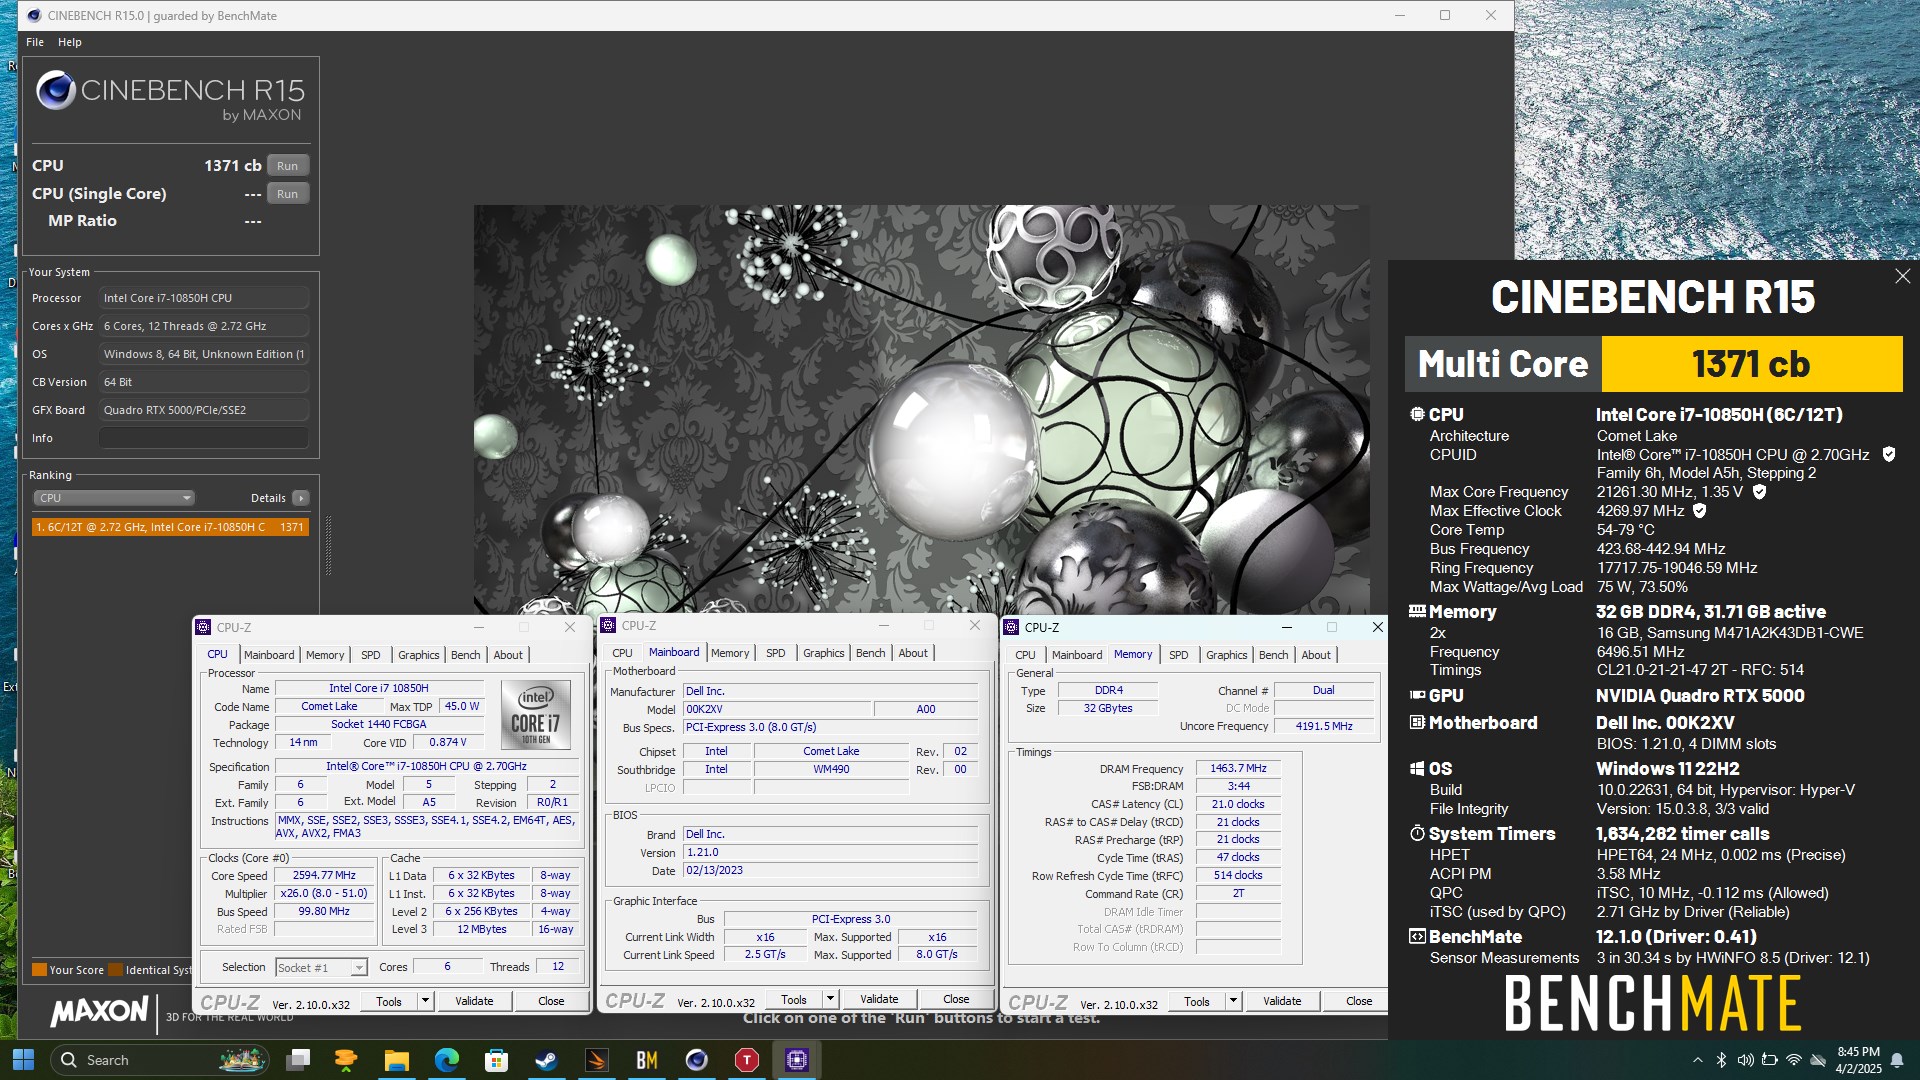This screenshot has height=1080, width=1920.
Task: Click the 1371 cb Multi Core score
Action: (1751, 364)
